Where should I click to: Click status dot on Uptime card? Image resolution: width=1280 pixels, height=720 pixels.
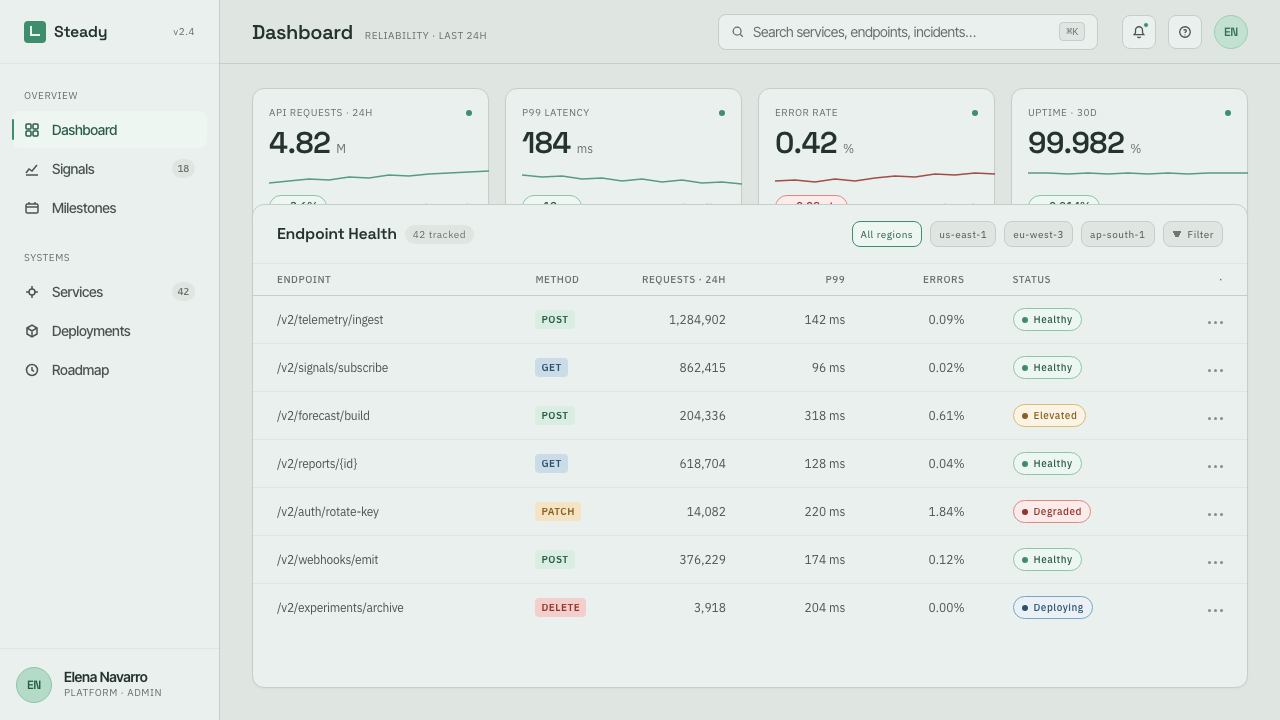click(x=1228, y=113)
